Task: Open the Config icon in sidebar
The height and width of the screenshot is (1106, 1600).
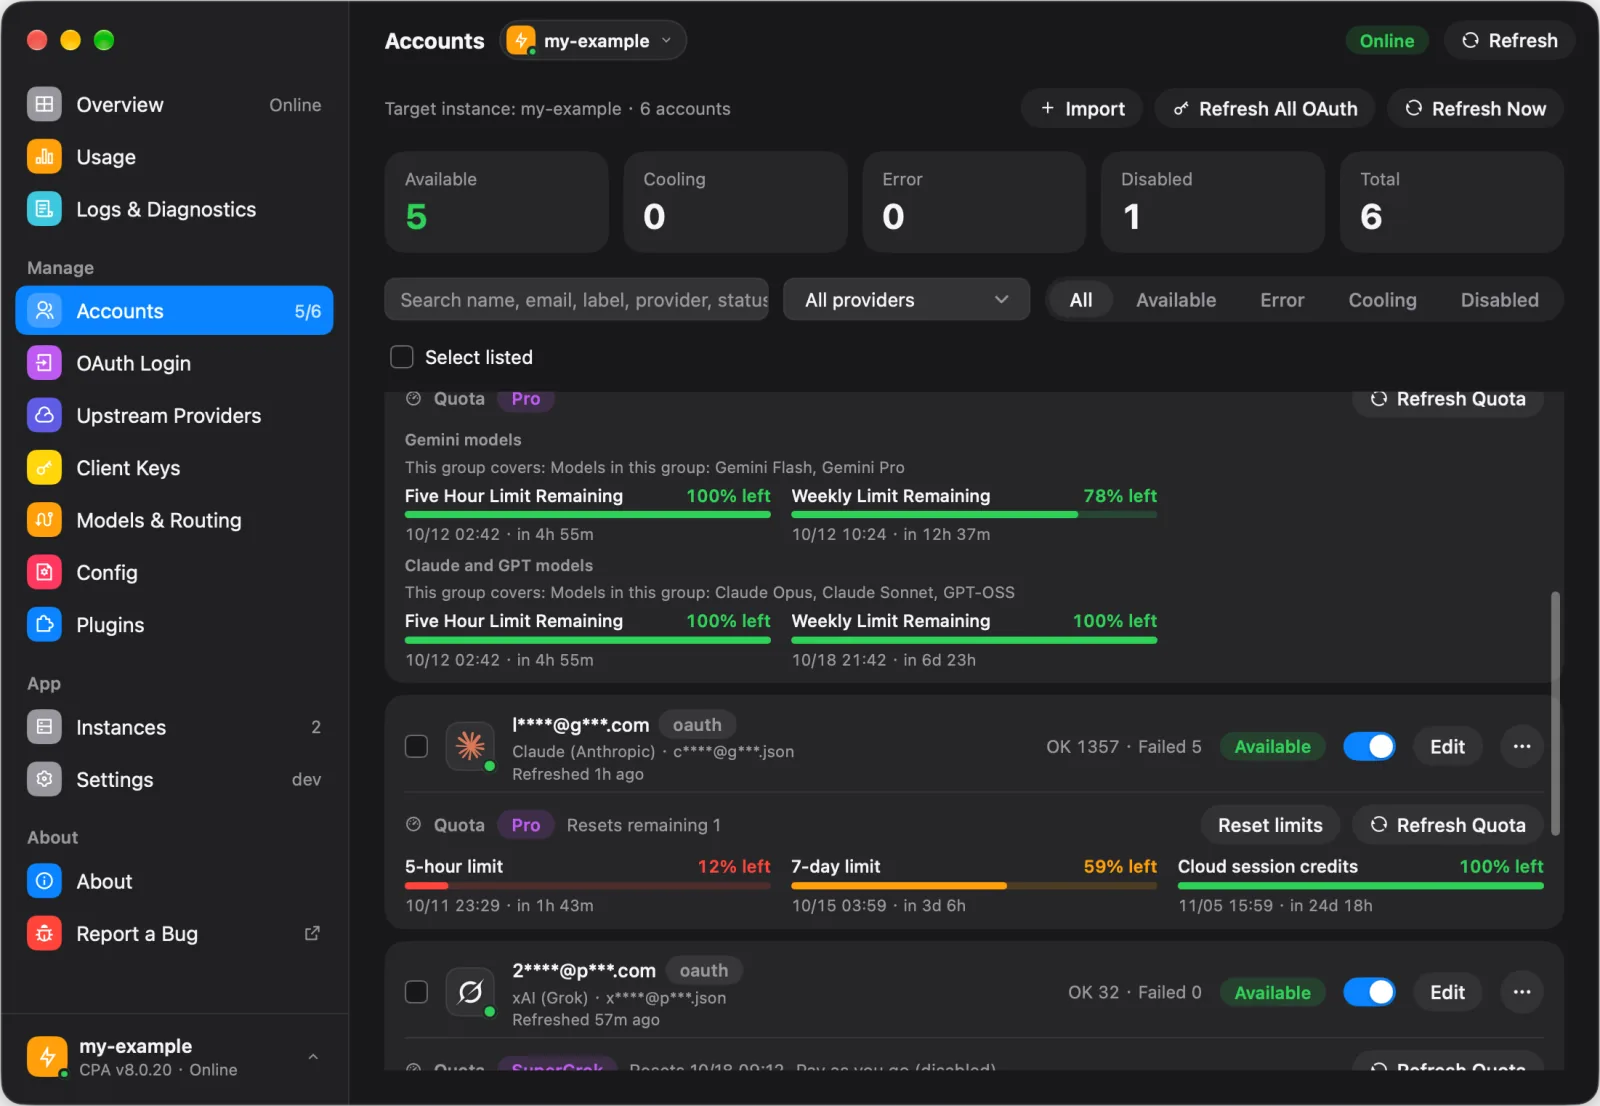Action: pyautogui.click(x=44, y=572)
